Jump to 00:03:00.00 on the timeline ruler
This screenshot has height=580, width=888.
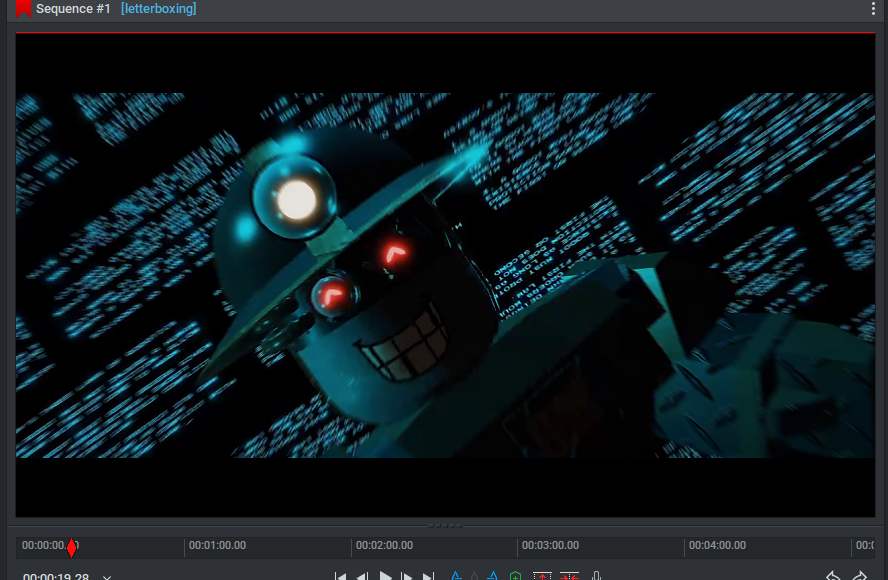[550, 545]
